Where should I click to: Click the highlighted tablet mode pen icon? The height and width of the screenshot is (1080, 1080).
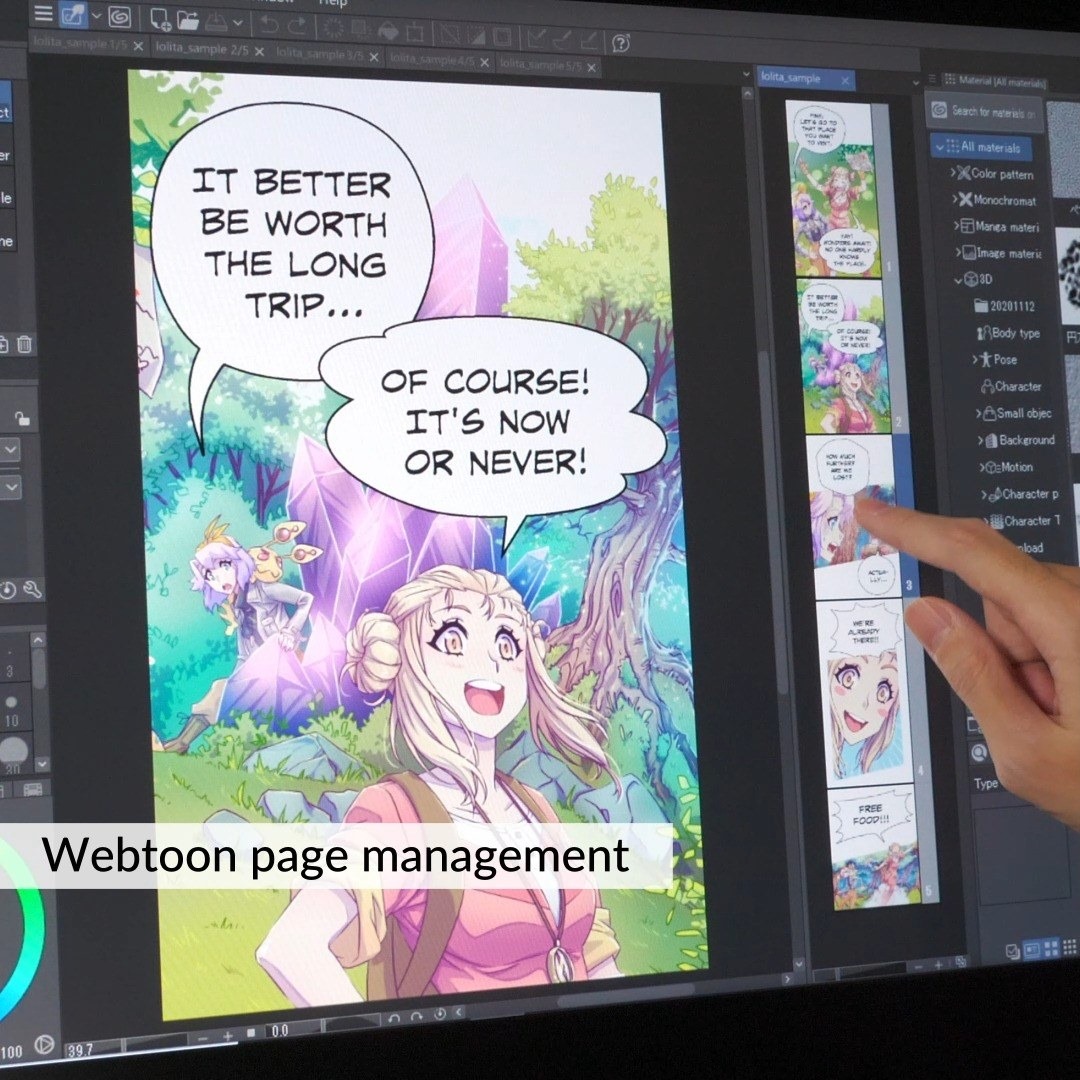click(72, 15)
